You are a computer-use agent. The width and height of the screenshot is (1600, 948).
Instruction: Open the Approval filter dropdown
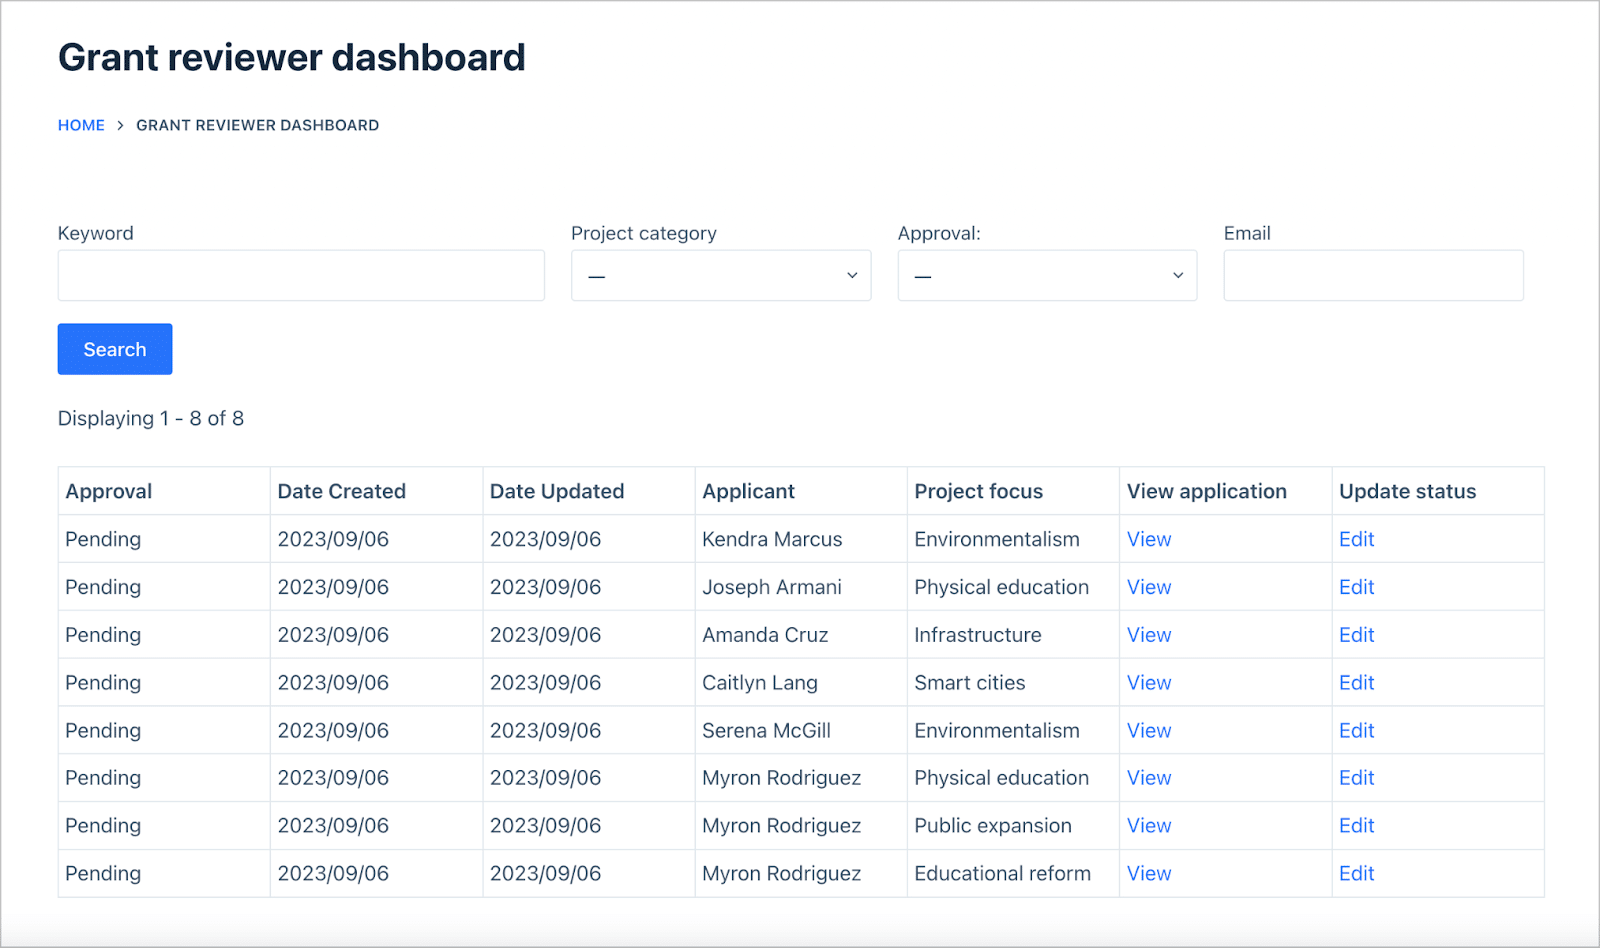(x=1046, y=275)
